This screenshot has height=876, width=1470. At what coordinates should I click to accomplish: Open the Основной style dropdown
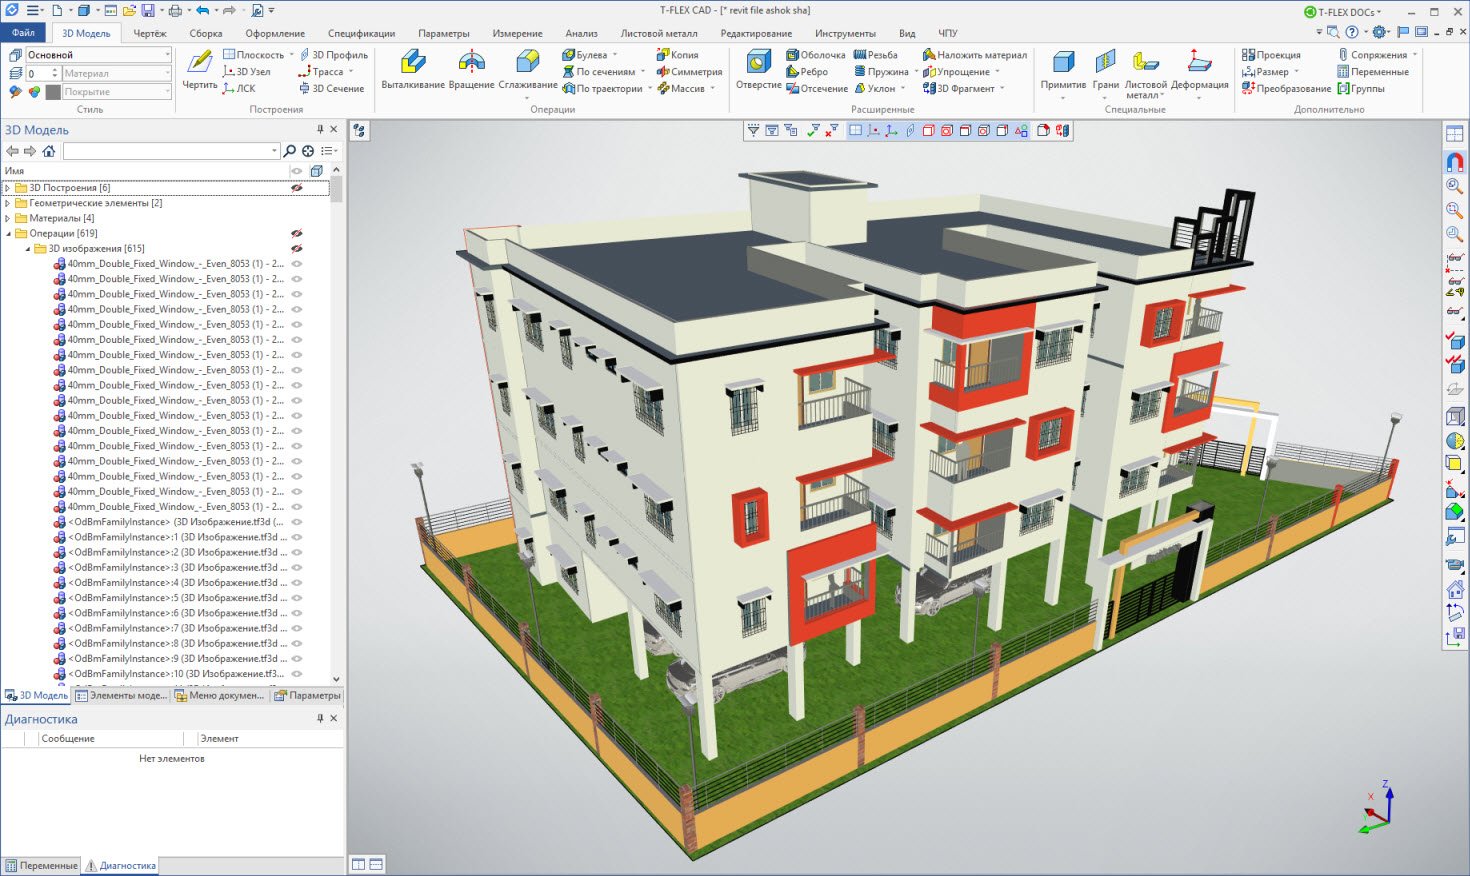166,55
